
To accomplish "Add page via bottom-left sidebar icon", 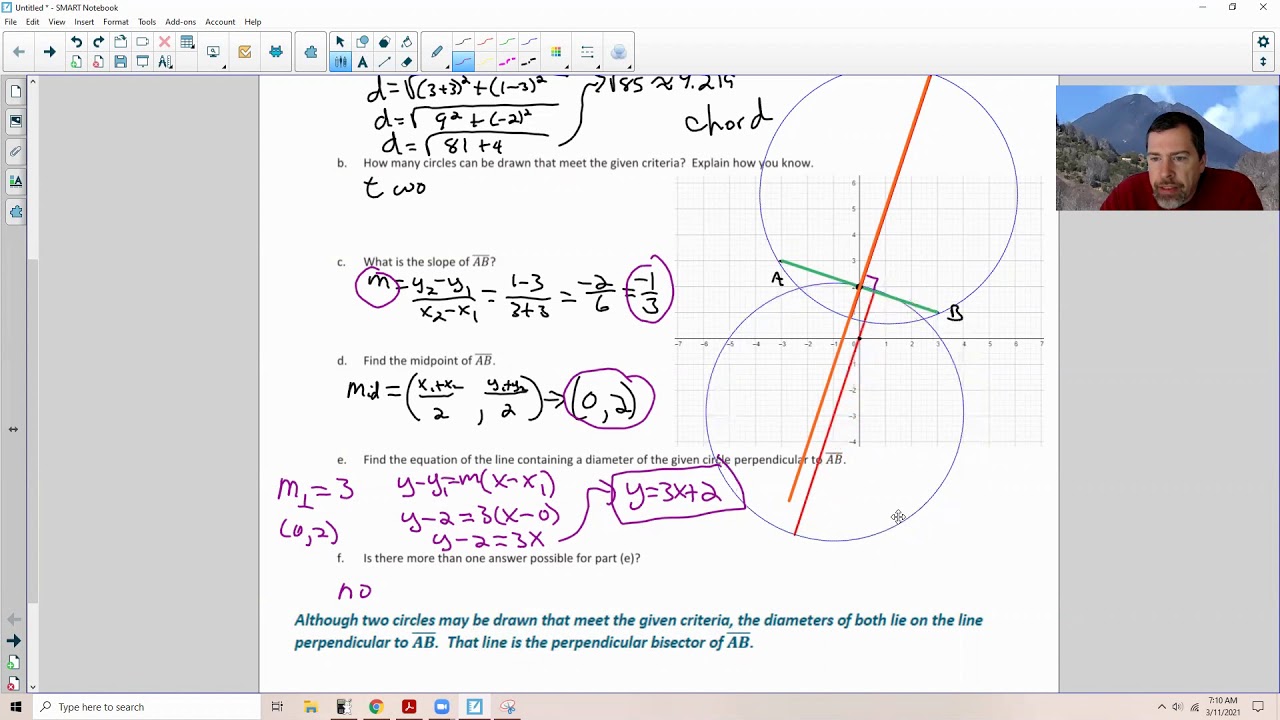I will [14, 662].
